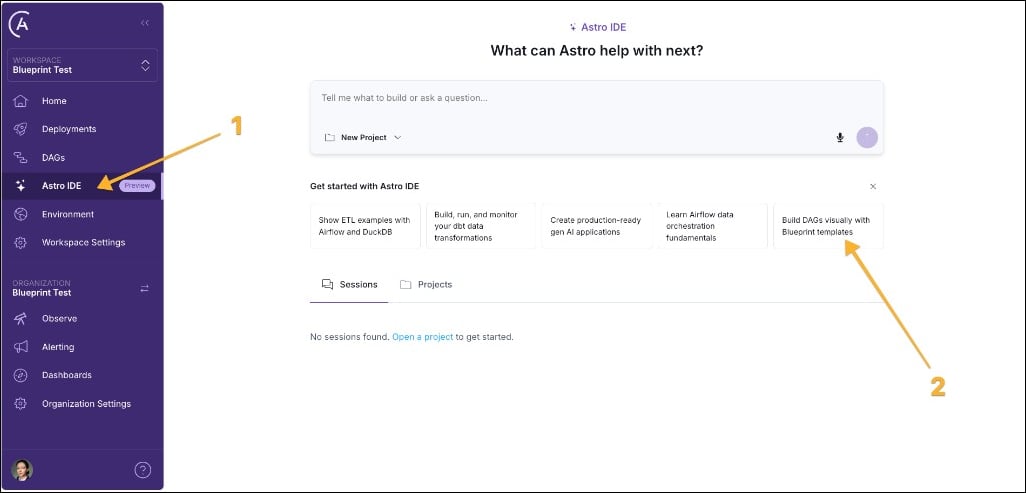Focus the 'Tell me what to build' prompt field
Image resolution: width=1026 pixels, height=493 pixels.
(x=597, y=98)
